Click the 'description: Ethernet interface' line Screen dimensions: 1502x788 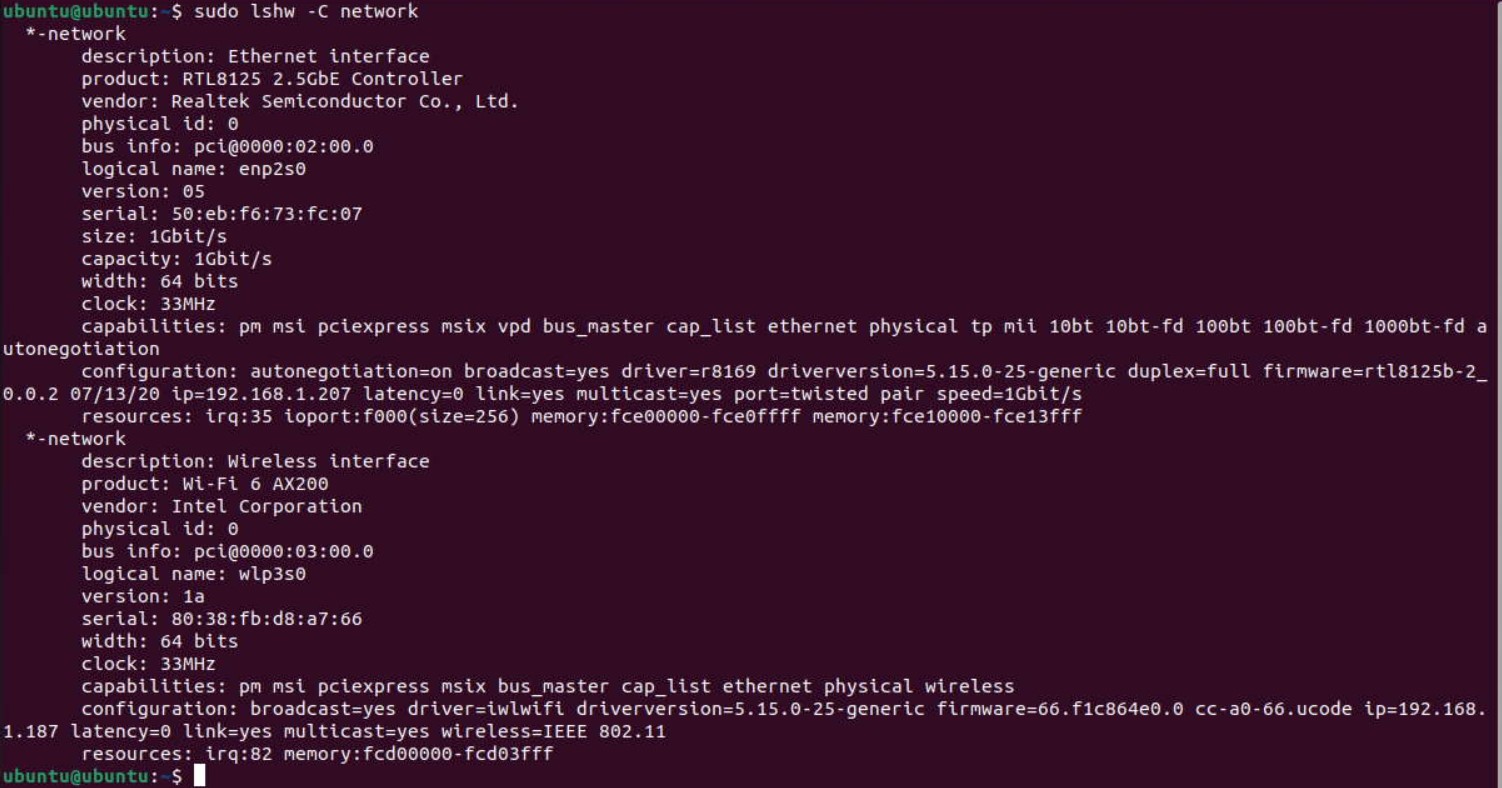click(255, 56)
